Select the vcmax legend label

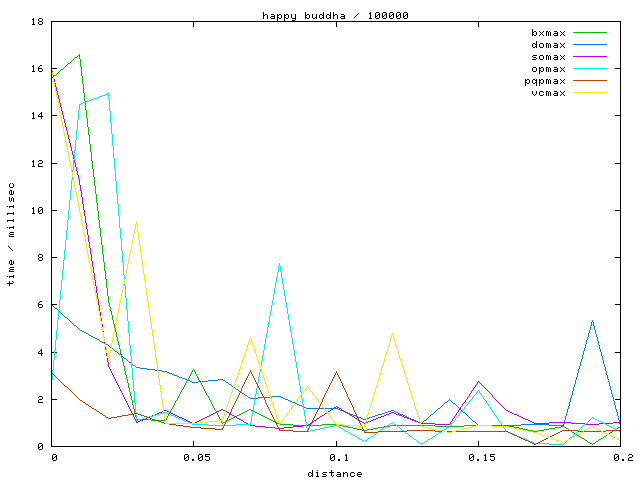coord(548,93)
